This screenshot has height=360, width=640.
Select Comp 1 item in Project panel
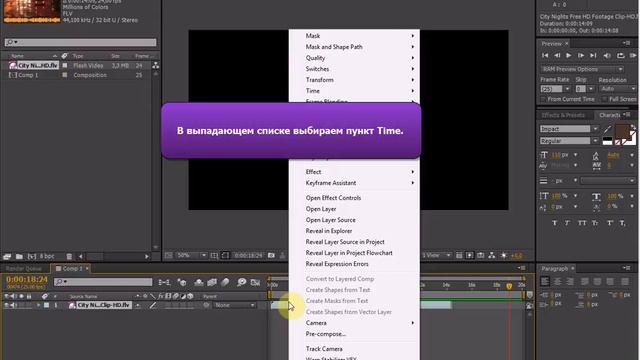pyautogui.click(x=28, y=75)
